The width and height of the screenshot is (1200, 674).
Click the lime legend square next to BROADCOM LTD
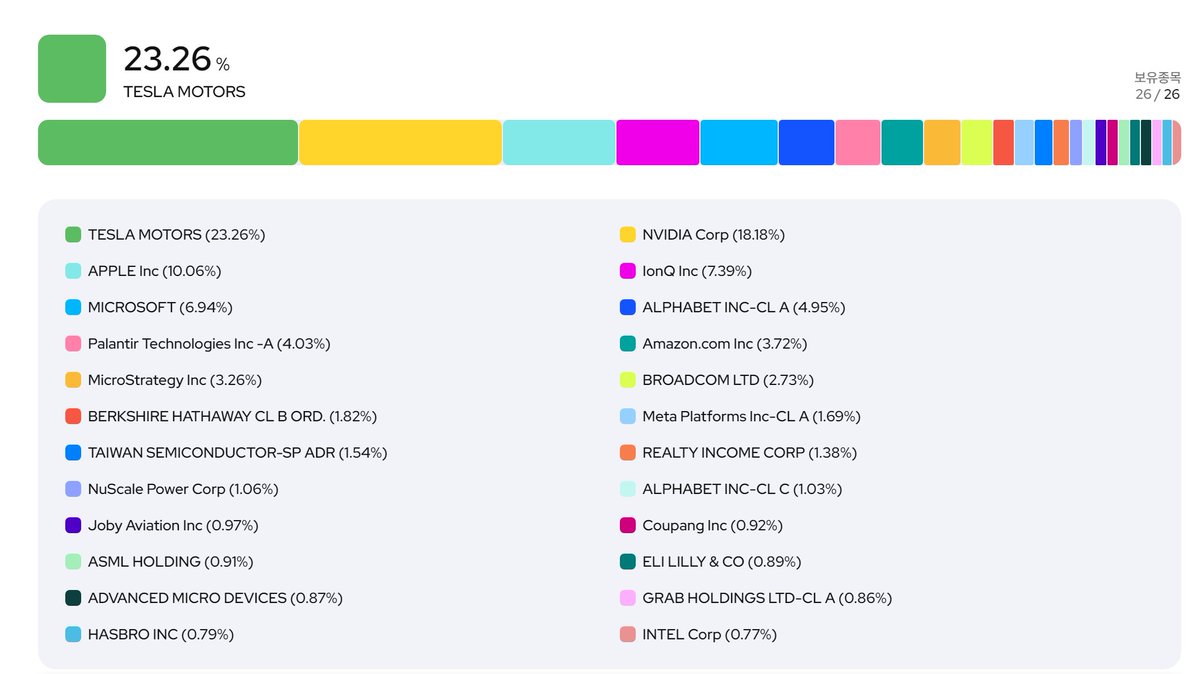click(628, 380)
